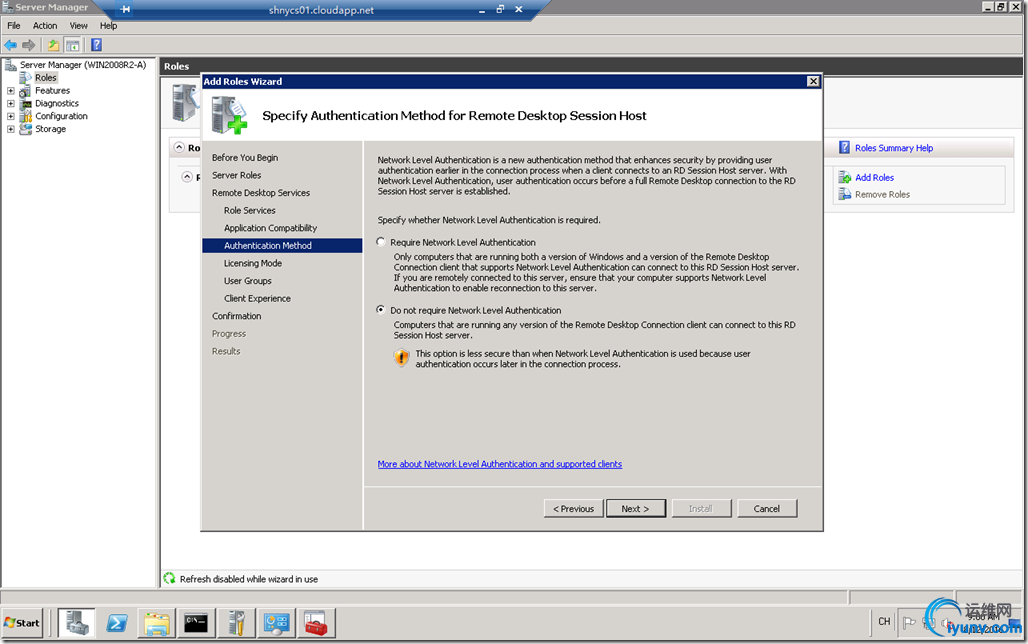Open the Start menu

(22, 622)
